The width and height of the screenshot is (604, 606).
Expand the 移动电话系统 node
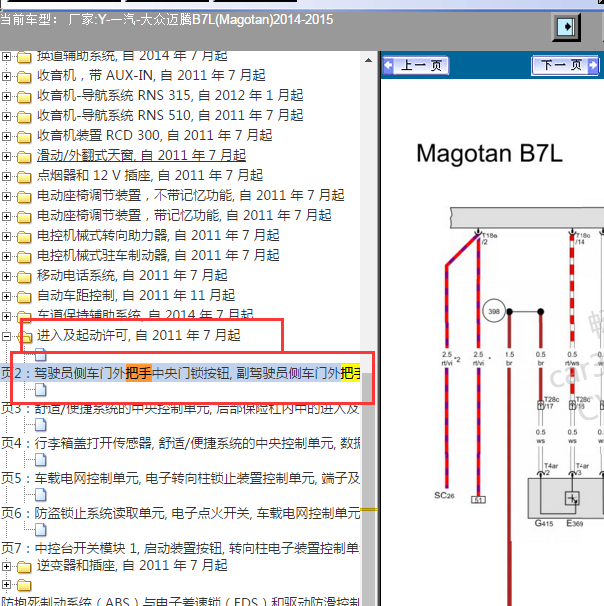pos(6,277)
